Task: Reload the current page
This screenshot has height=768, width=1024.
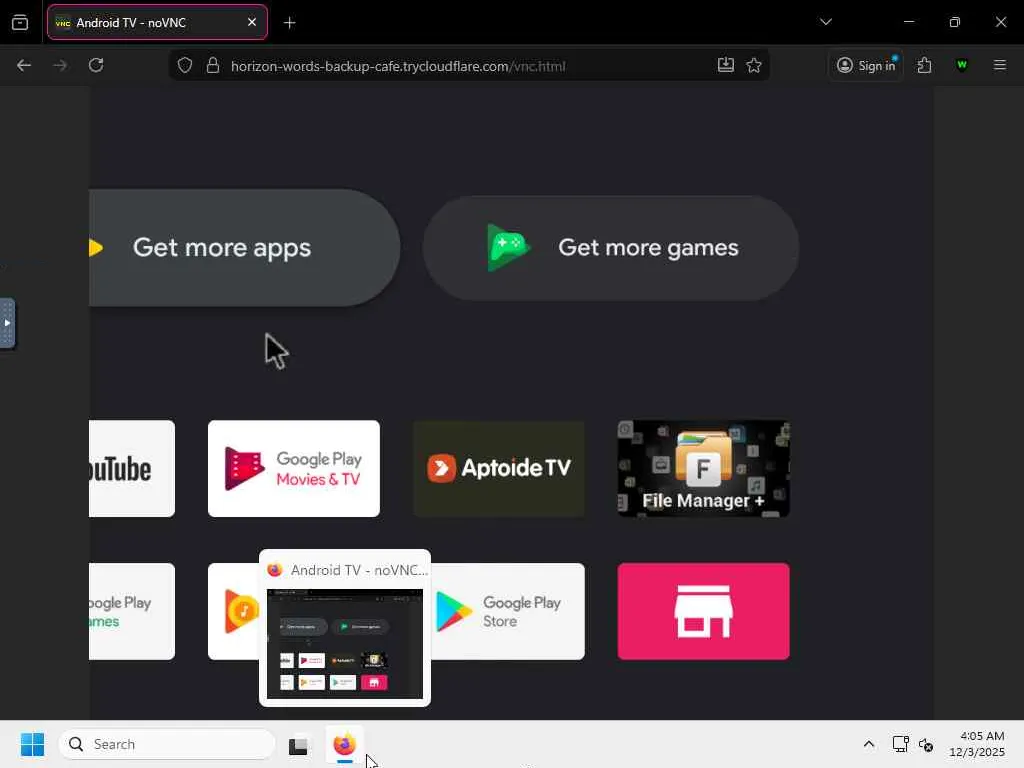Action: (x=96, y=65)
